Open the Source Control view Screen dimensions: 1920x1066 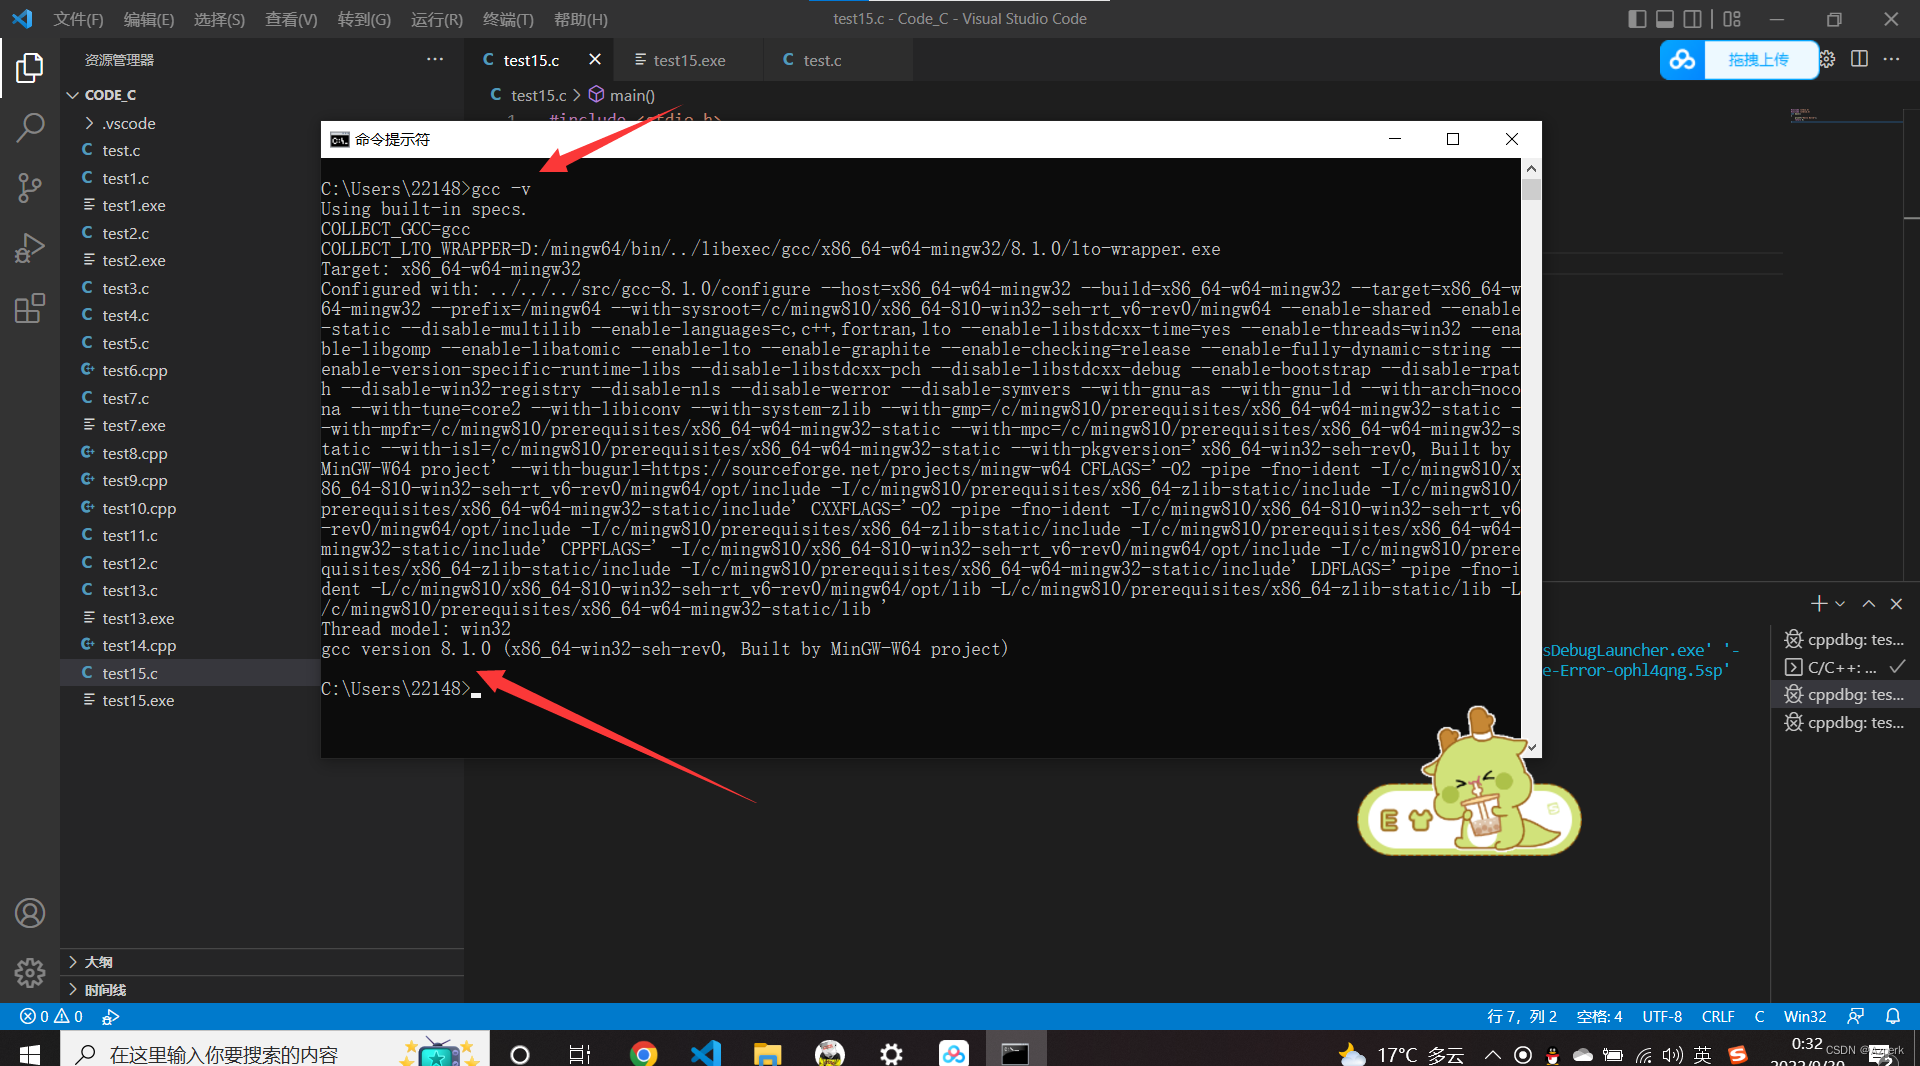click(x=30, y=188)
